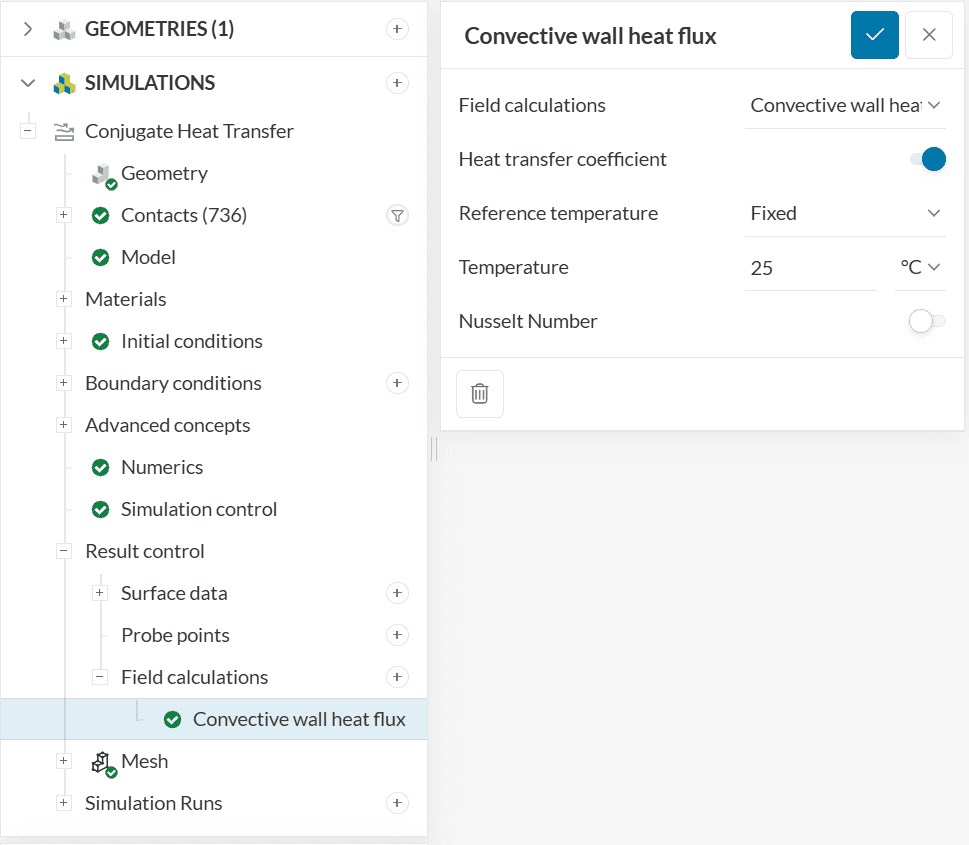This screenshot has width=969, height=845.
Task: Click the trash icon to delete field calculation
Action: 480,394
